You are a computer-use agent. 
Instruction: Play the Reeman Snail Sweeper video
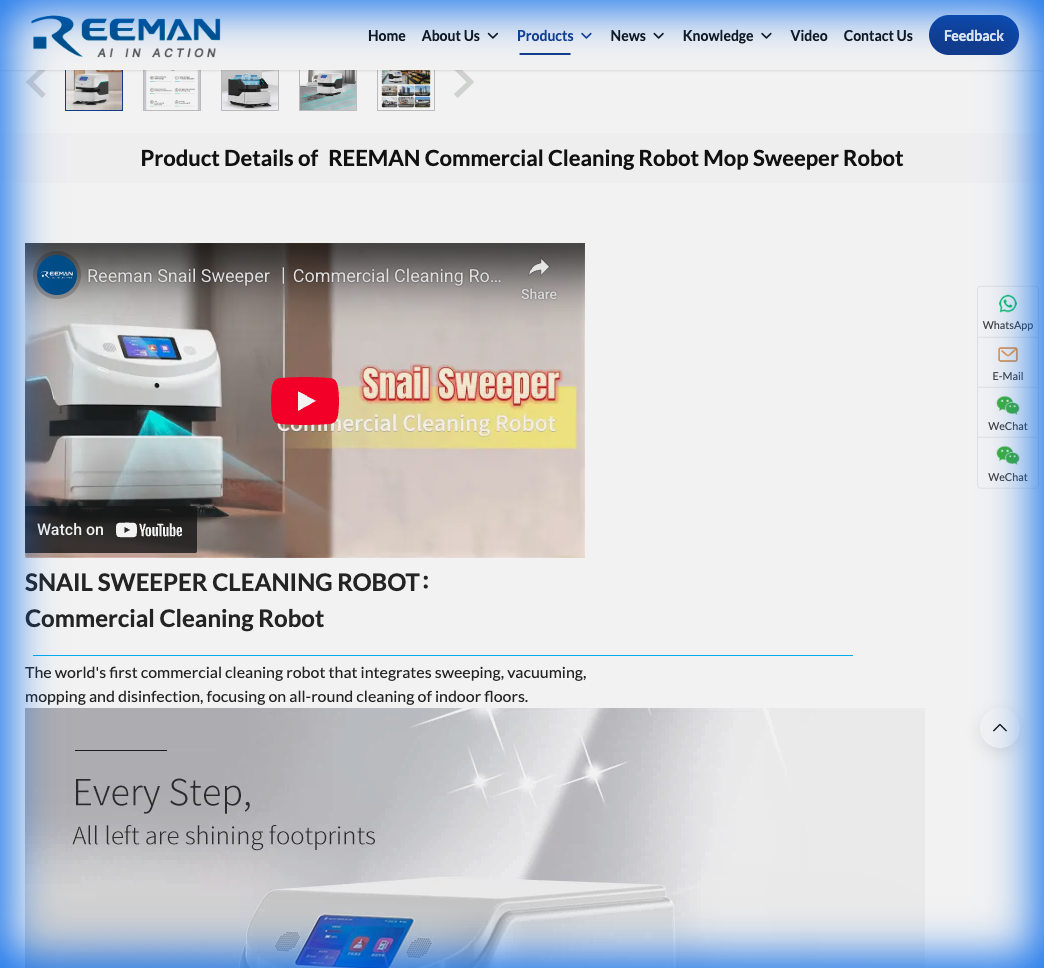click(305, 400)
